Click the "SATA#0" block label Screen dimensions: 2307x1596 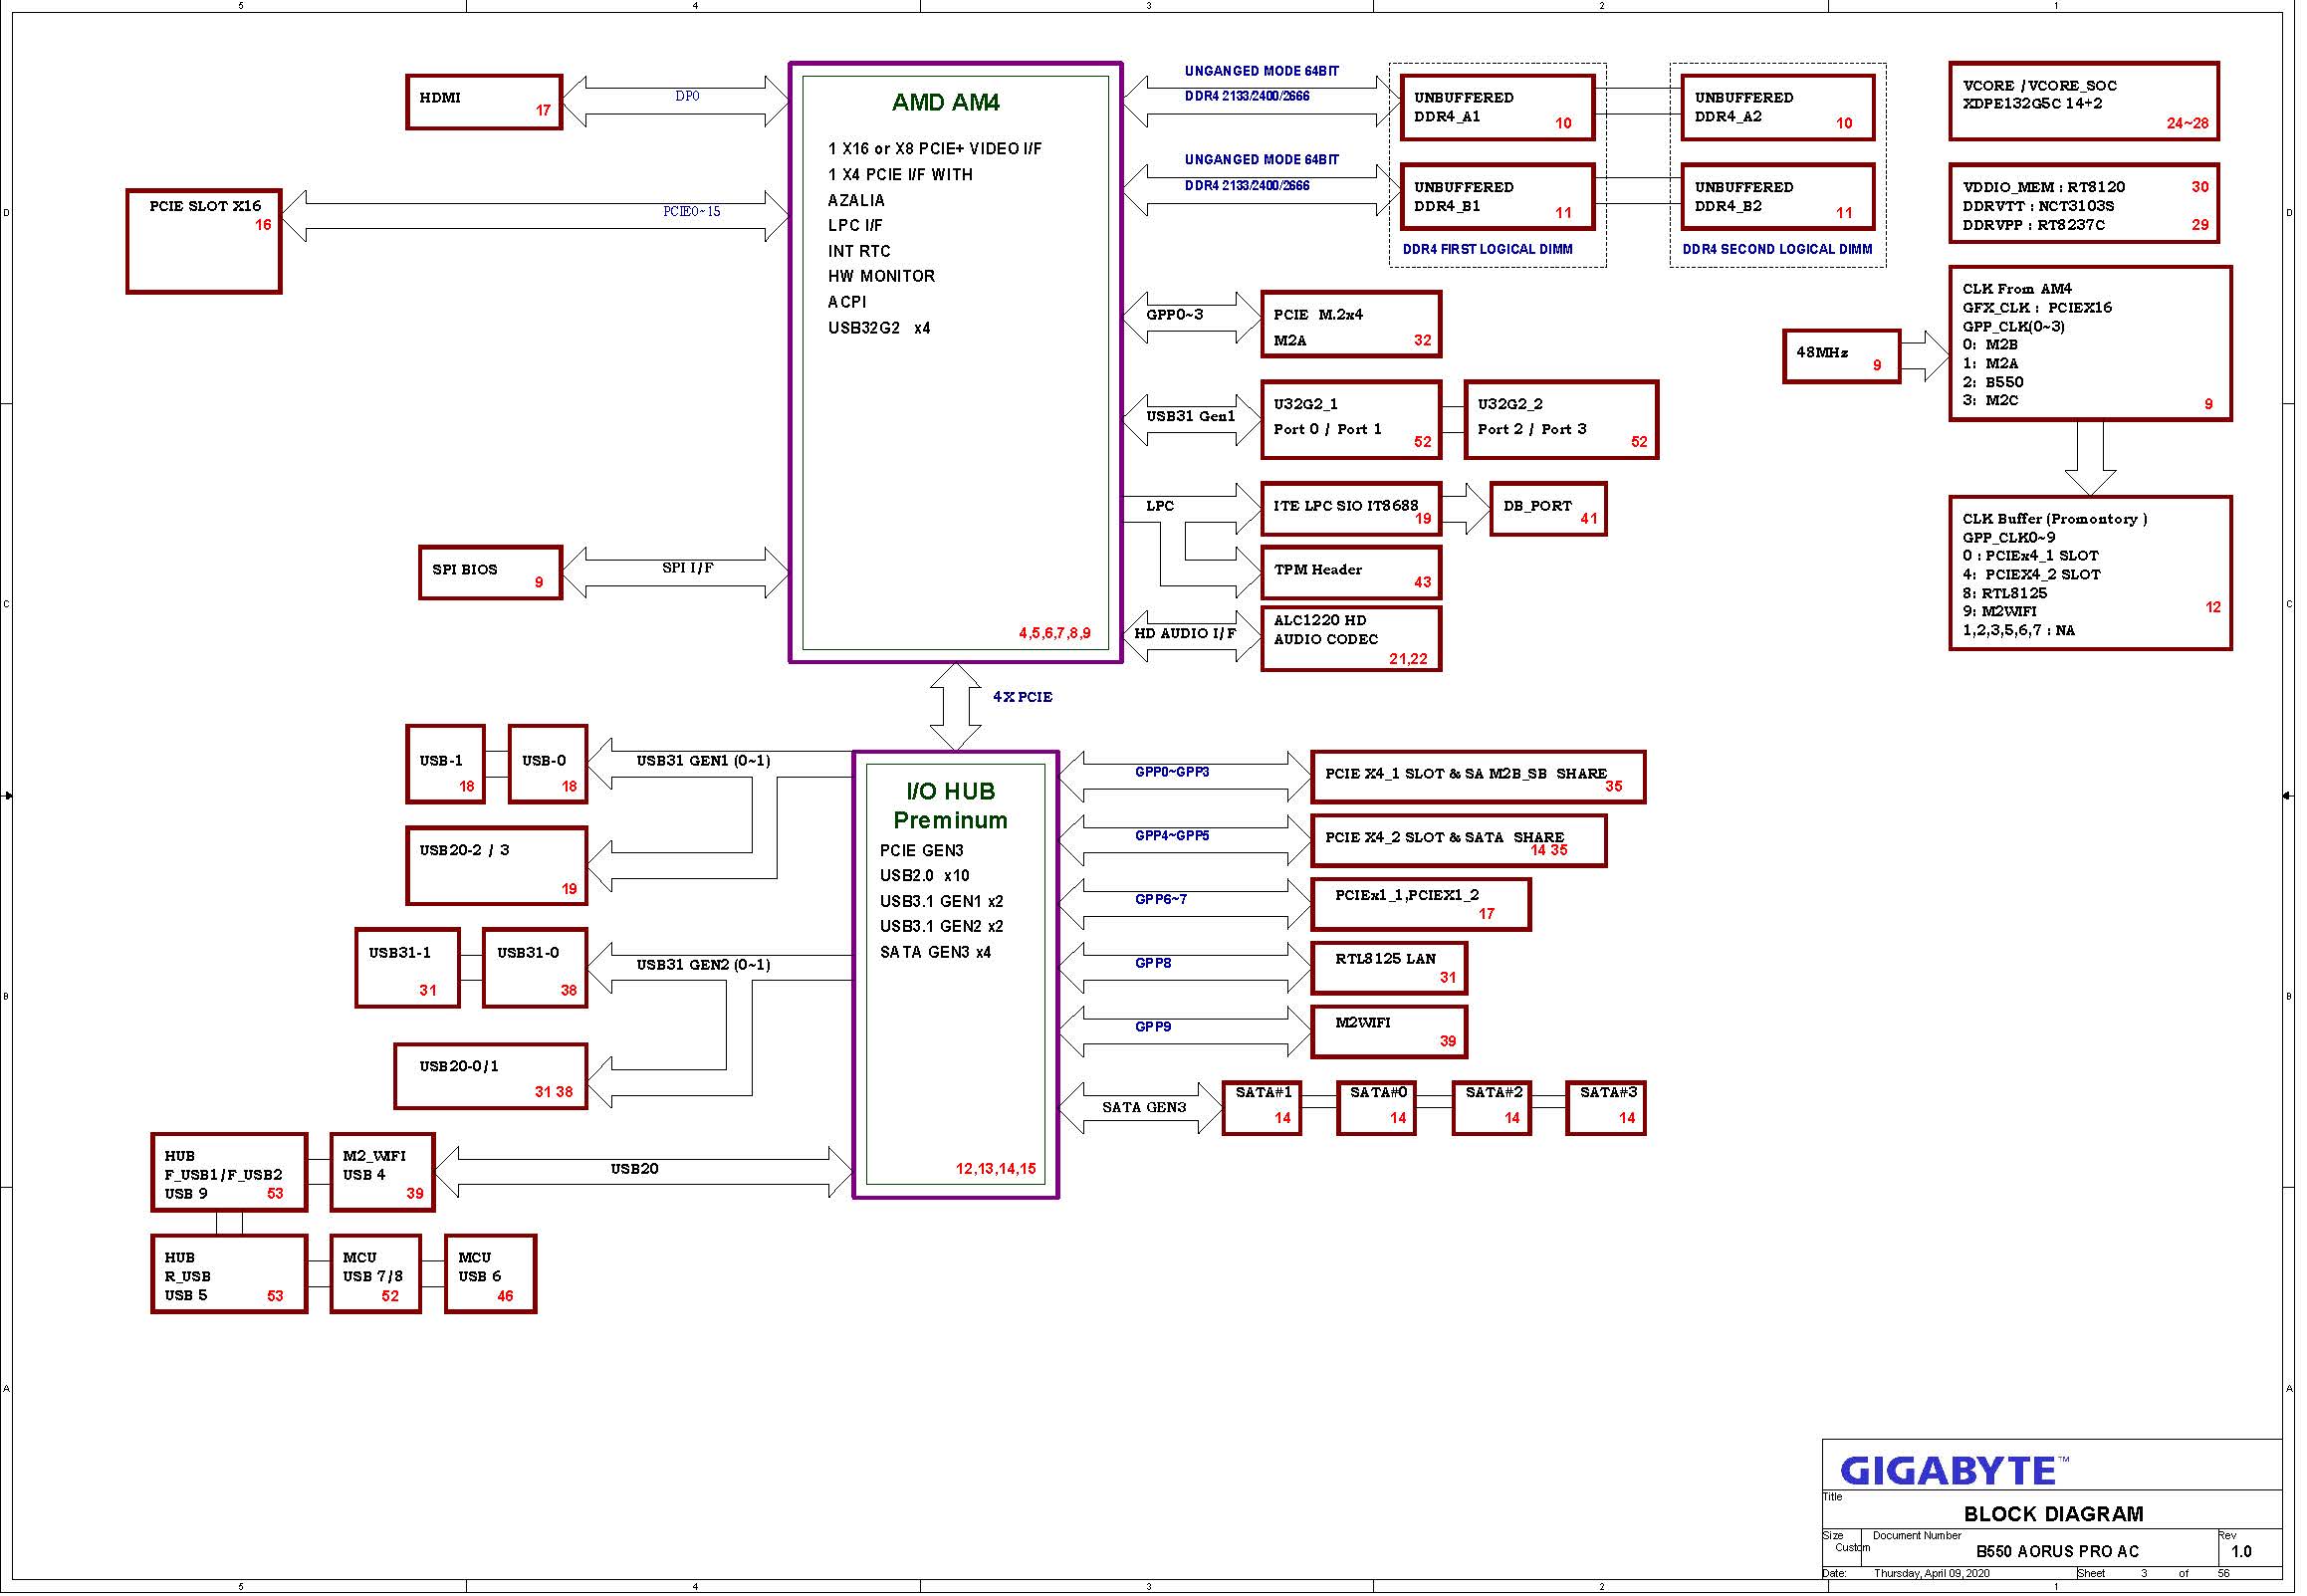tap(1378, 1093)
